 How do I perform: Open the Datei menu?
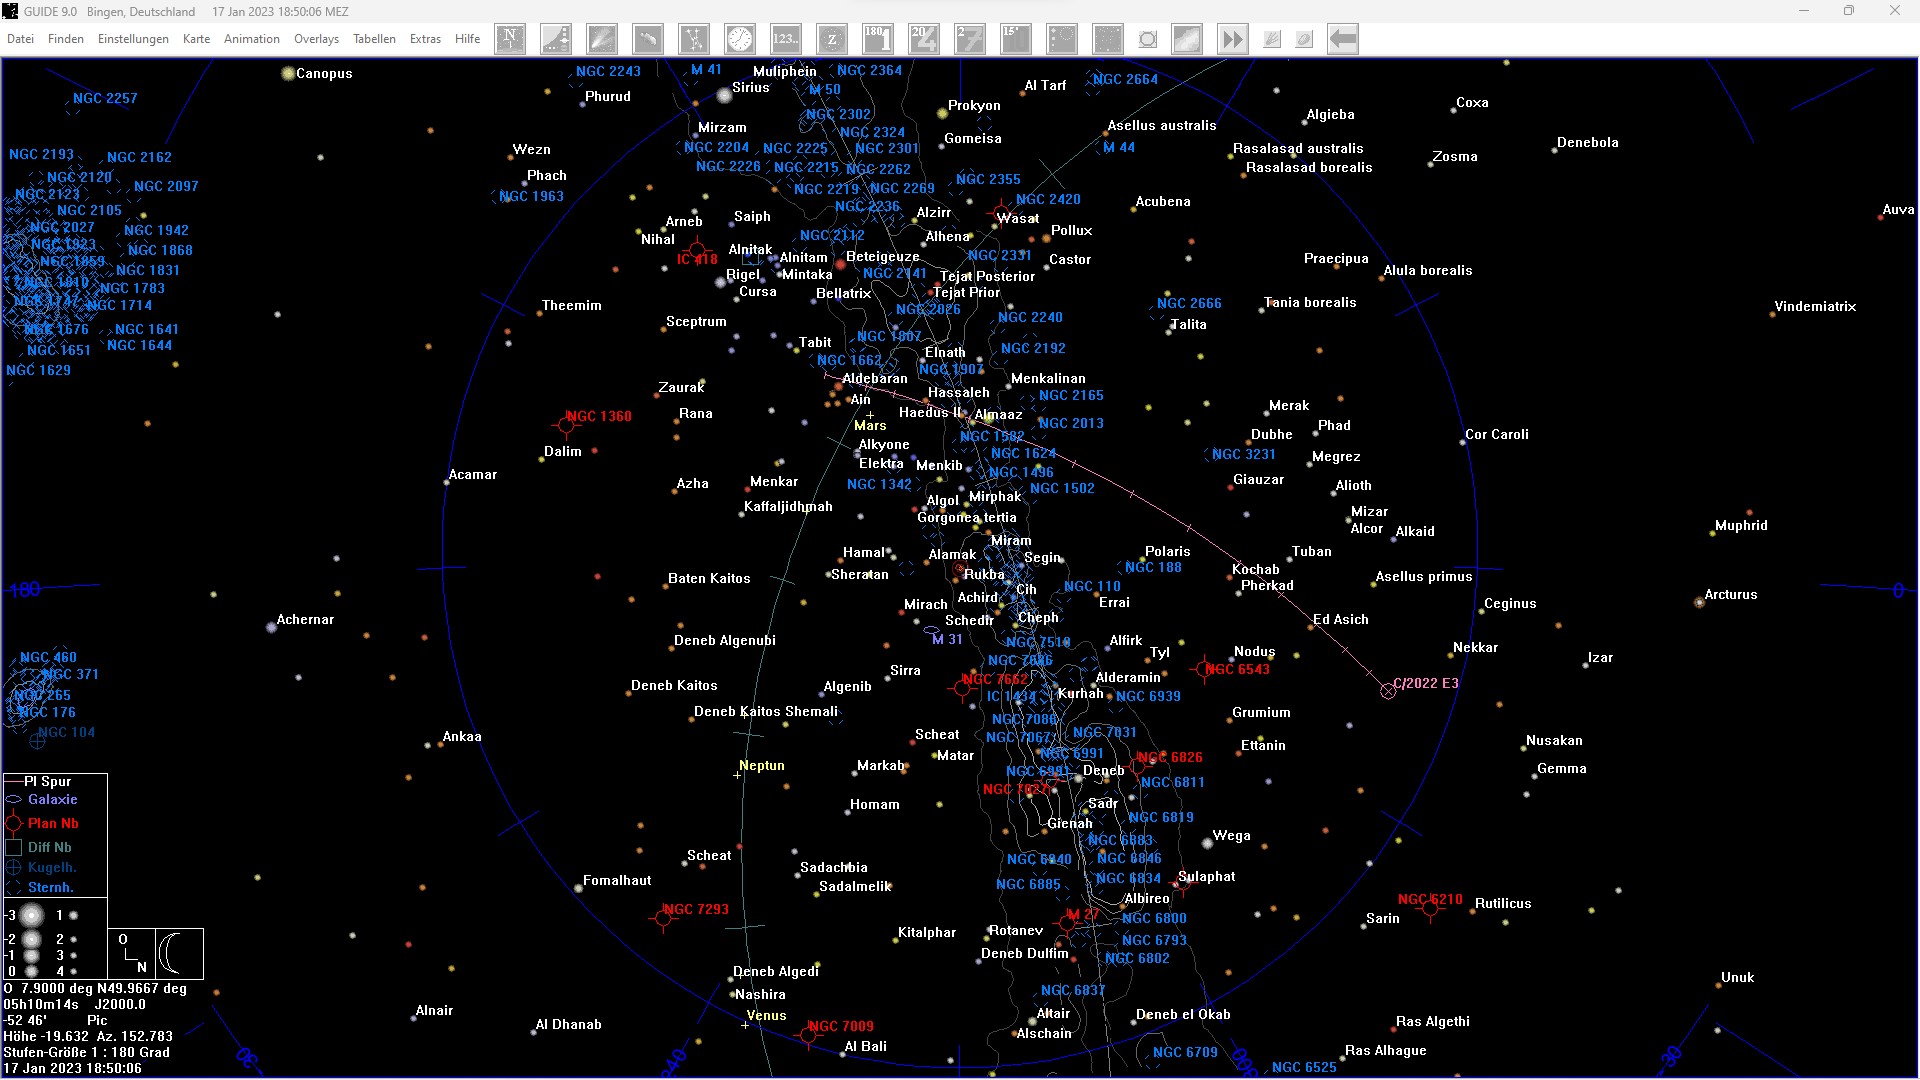[20, 39]
